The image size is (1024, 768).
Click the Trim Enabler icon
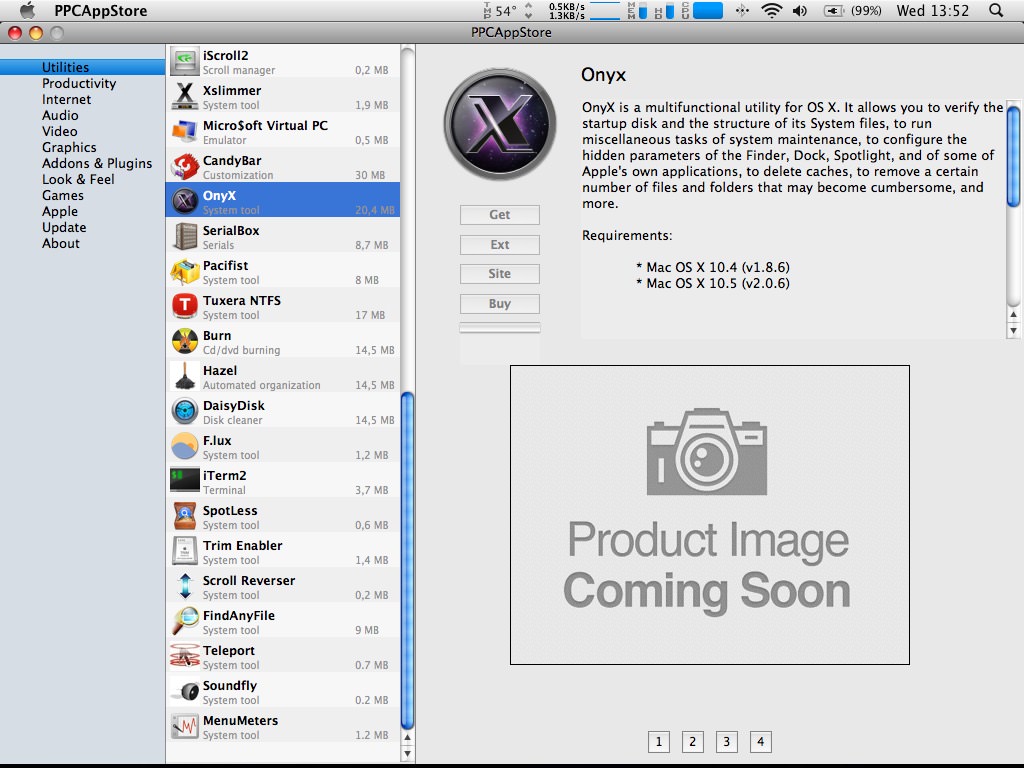click(185, 551)
